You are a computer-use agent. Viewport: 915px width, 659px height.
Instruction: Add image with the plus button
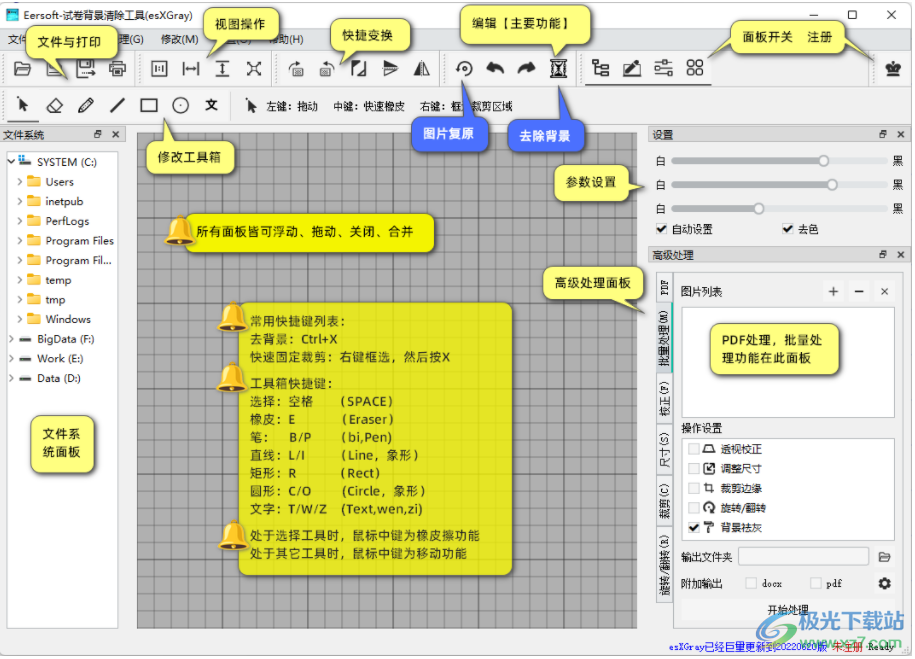(x=833, y=291)
